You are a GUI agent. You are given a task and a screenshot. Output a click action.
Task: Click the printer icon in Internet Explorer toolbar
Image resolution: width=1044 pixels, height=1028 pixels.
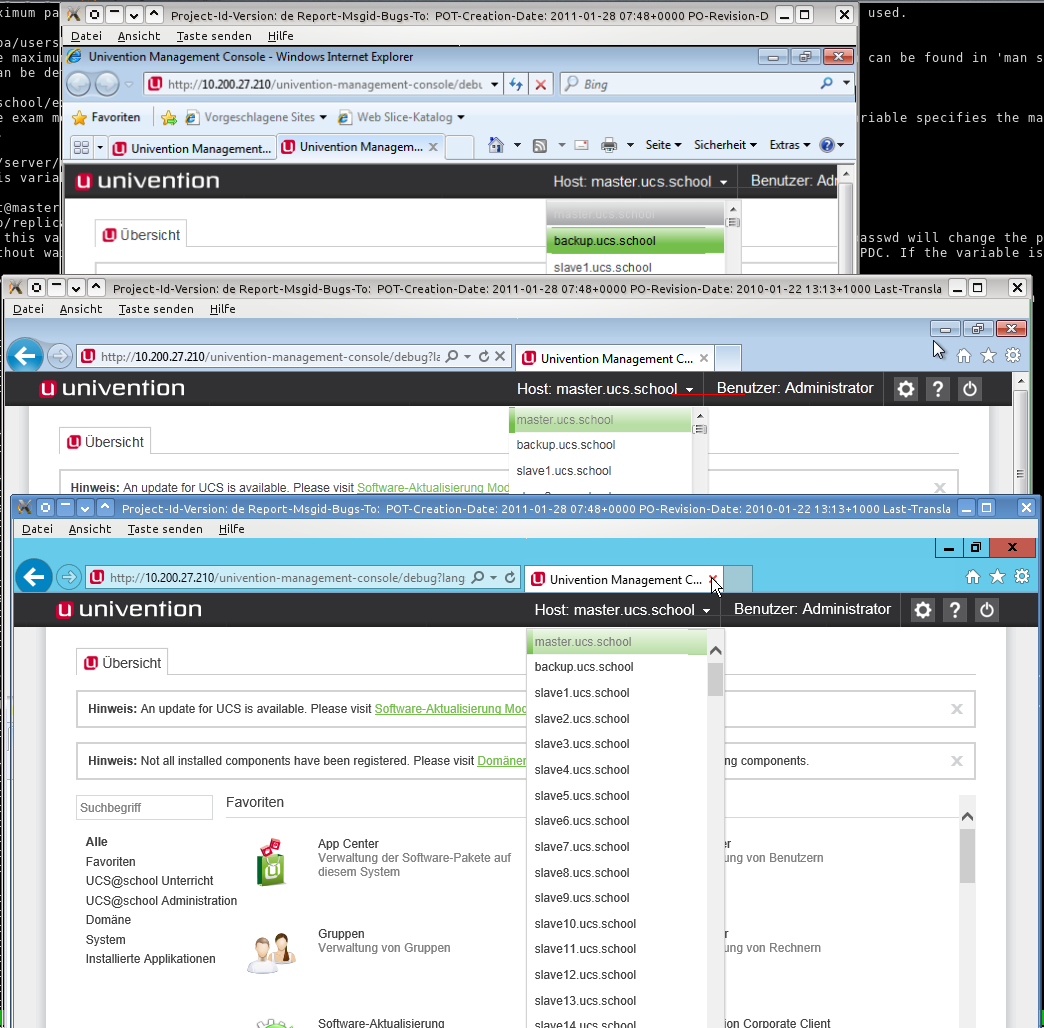(x=608, y=146)
